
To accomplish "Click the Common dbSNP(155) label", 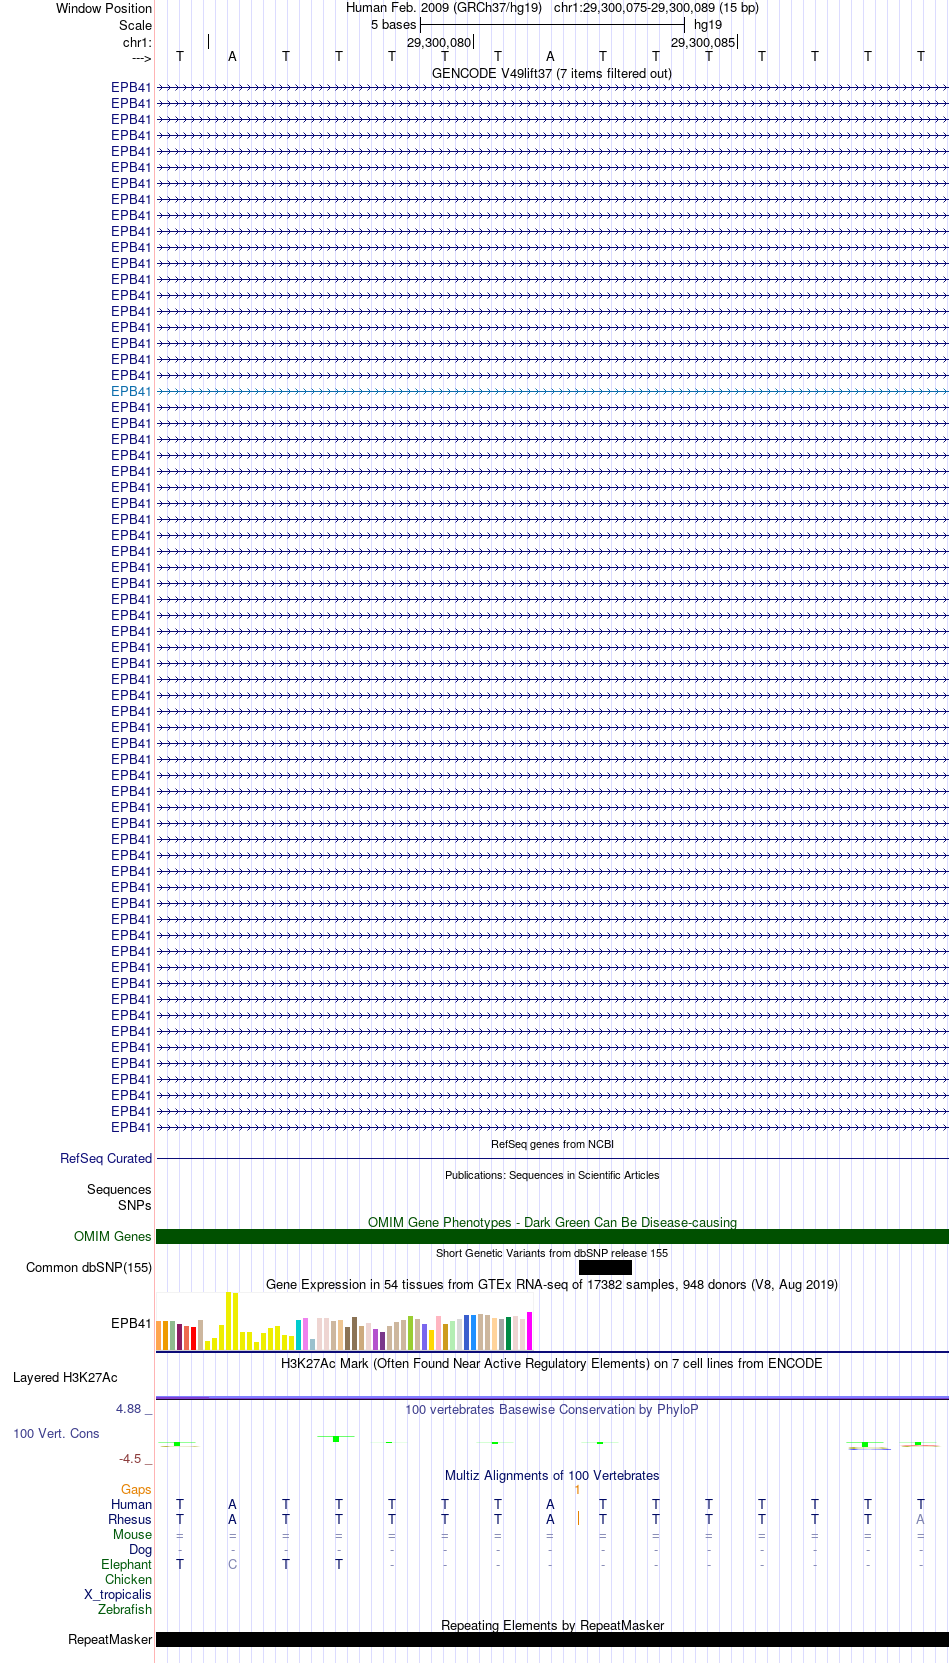I will (x=89, y=1267).
